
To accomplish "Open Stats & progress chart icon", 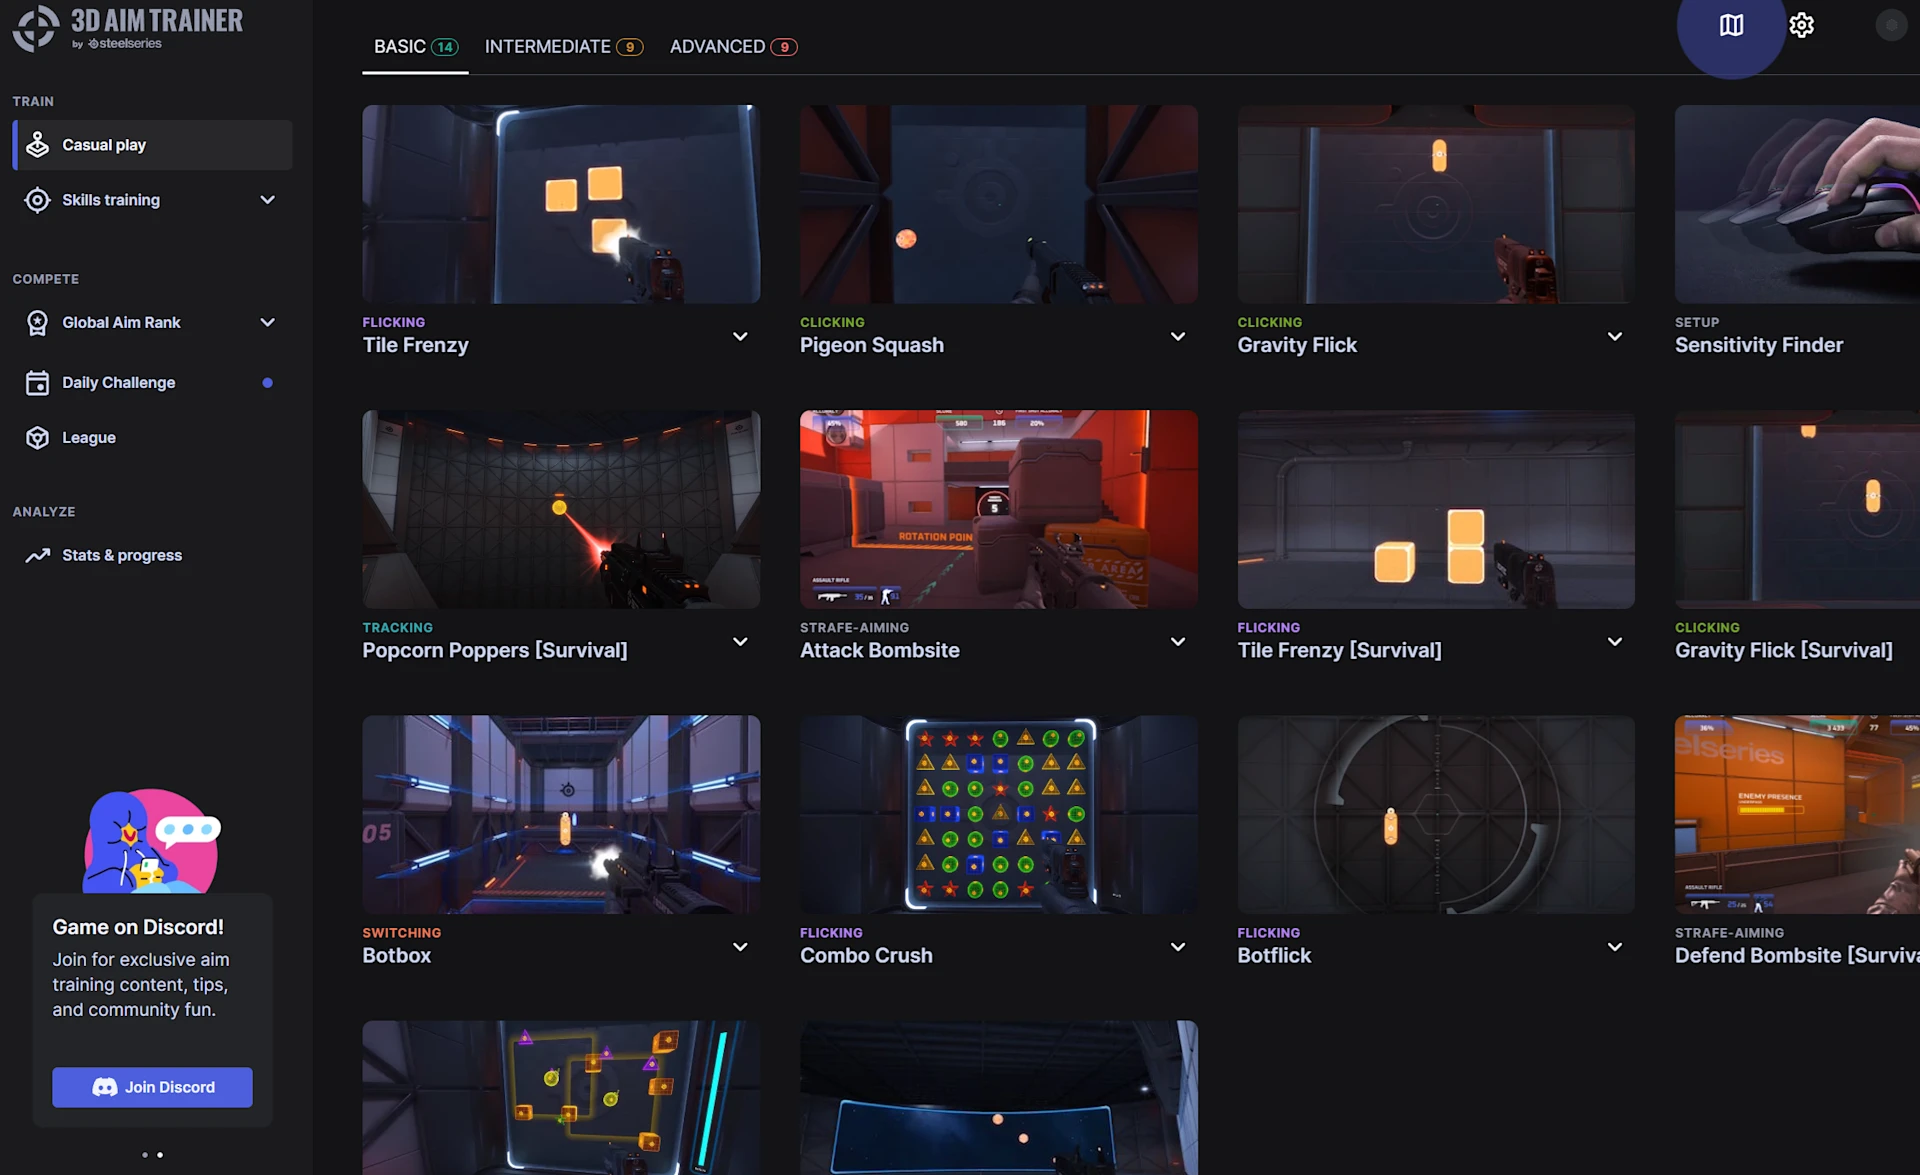I will click(x=37, y=555).
